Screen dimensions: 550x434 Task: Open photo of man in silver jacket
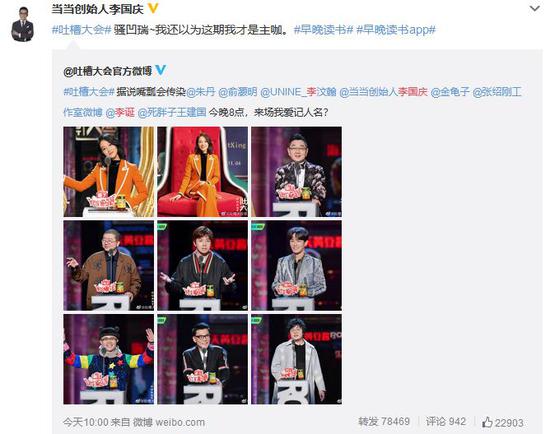[296, 266]
